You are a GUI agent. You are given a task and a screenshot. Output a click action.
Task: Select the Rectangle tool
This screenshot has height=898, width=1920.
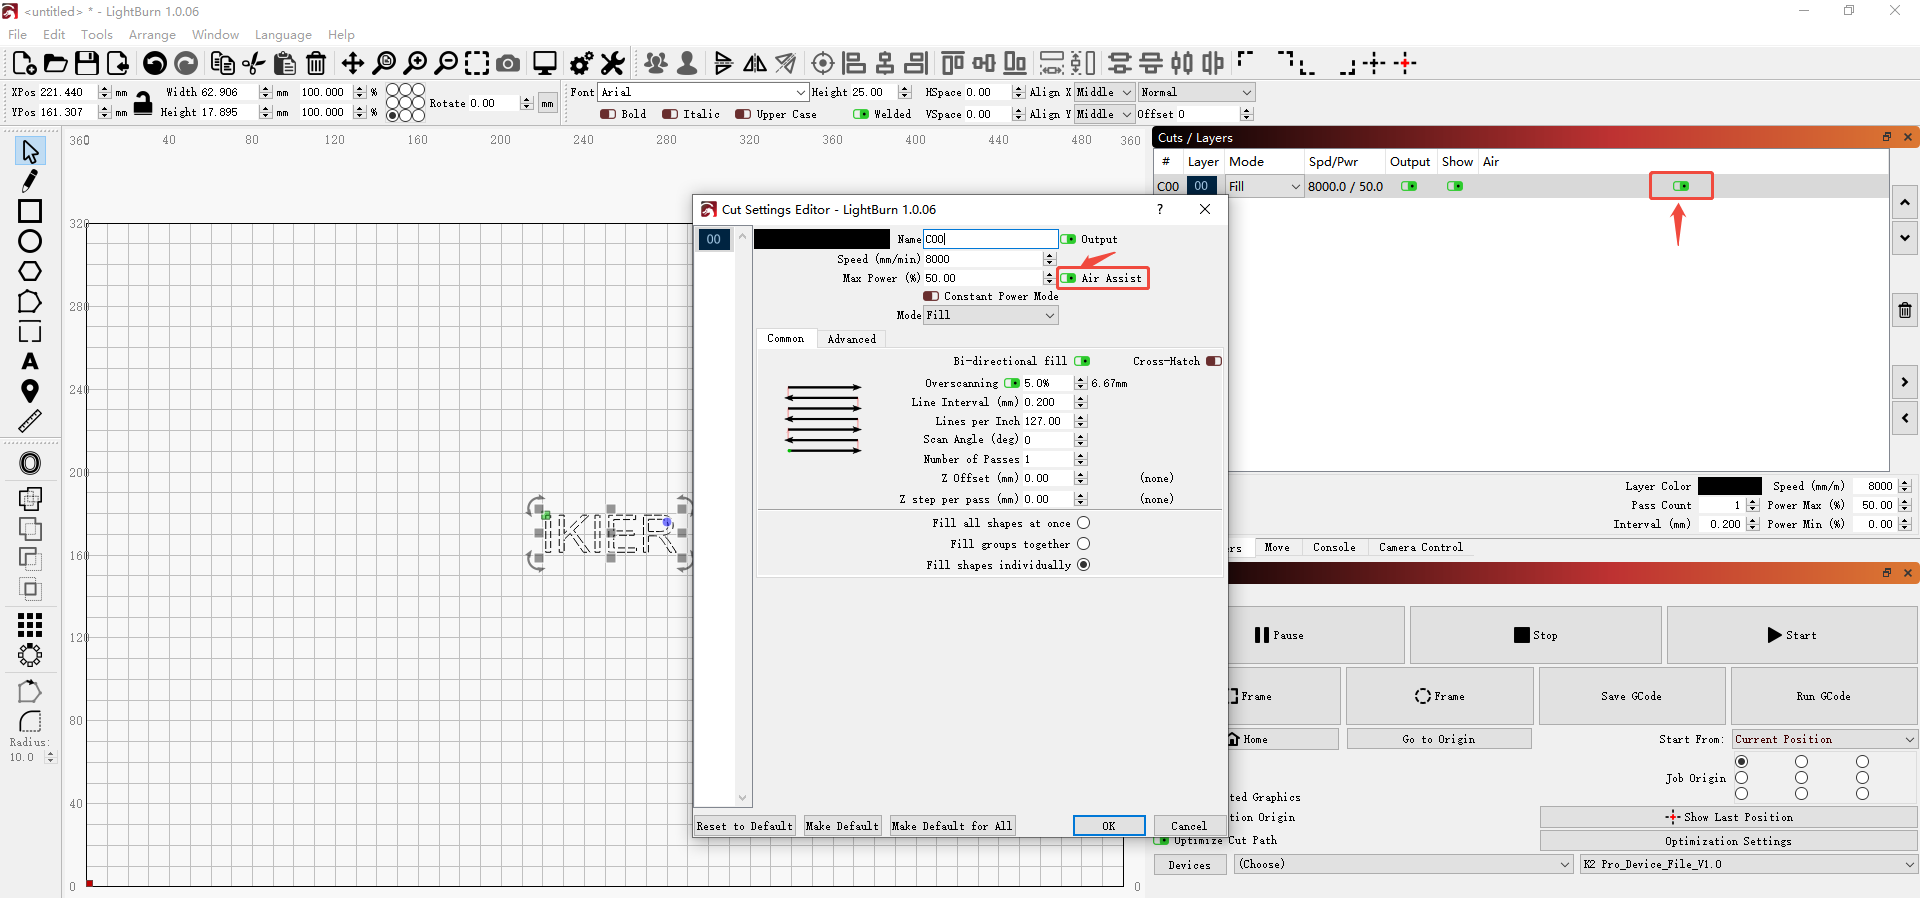click(30, 211)
